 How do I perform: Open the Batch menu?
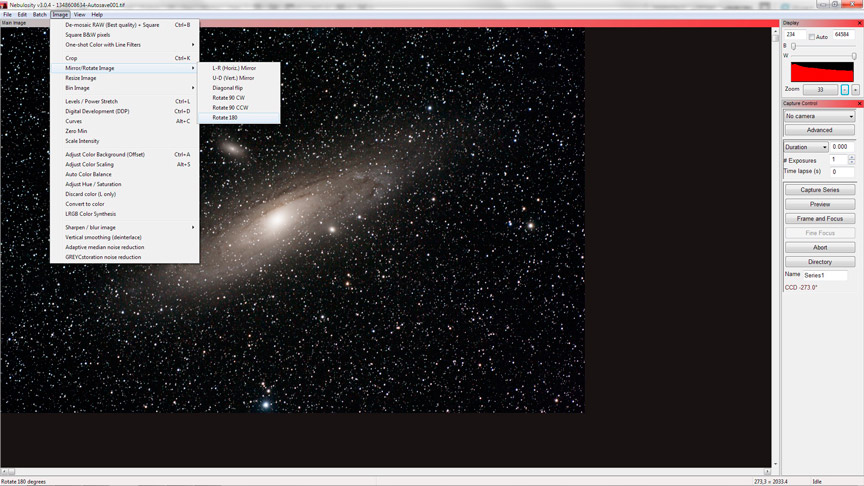tap(39, 15)
